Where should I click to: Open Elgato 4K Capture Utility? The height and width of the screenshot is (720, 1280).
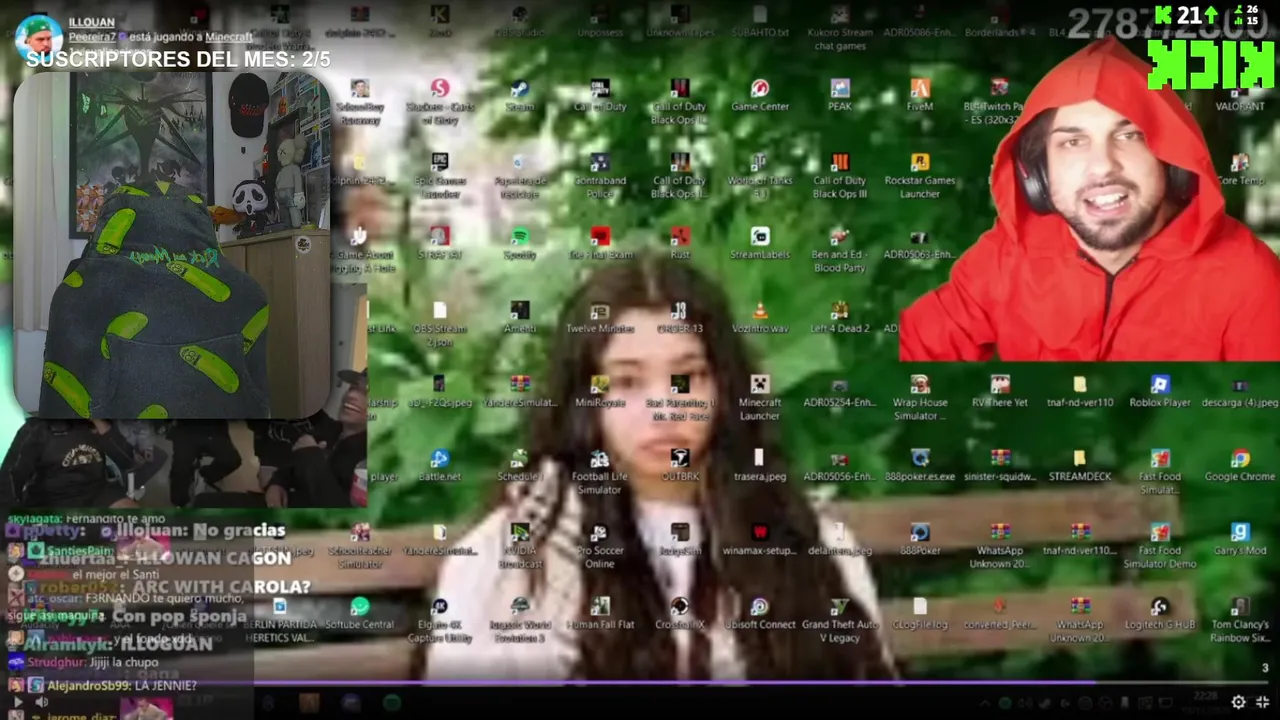[x=440, y=620]
